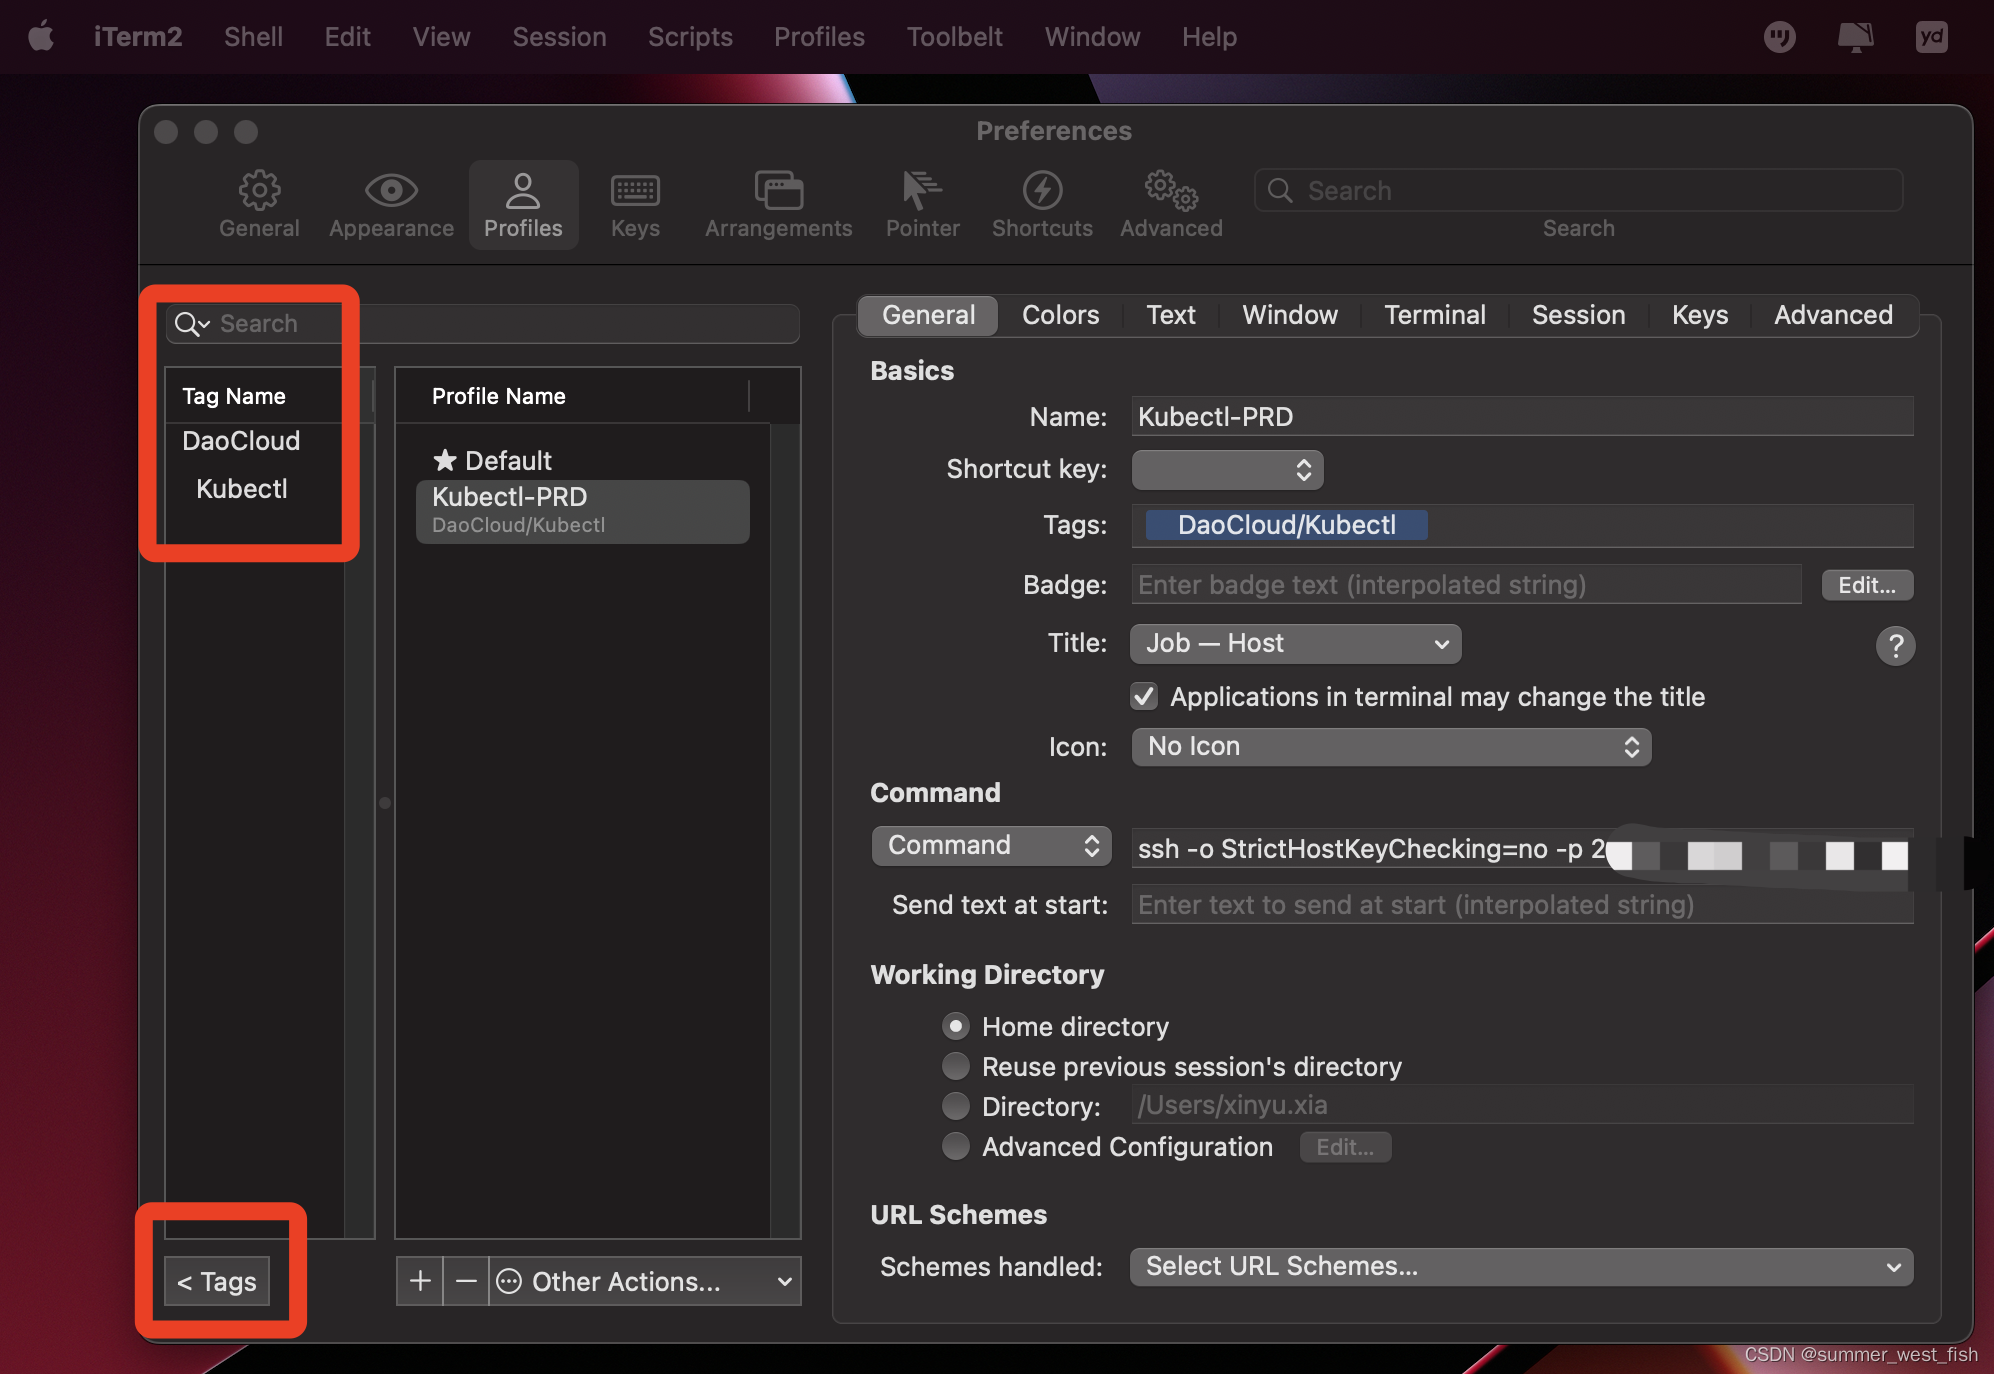The width and height of the screenshot is (1994, 1374).
Task: Open the Pointer settings
Action: coord(921,204)
